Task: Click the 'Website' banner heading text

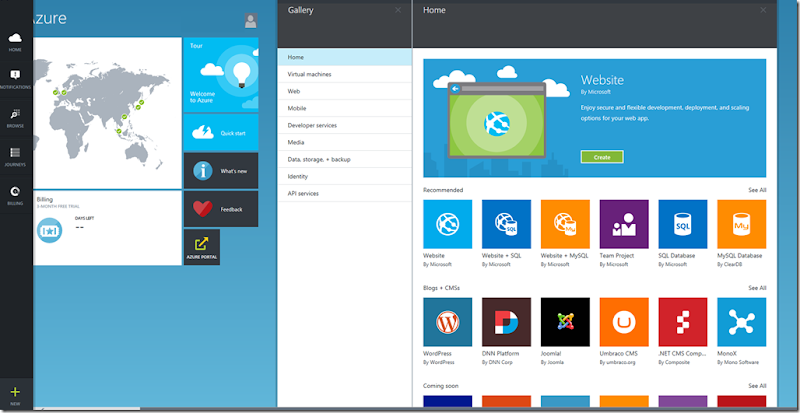Action: click(602, 80)
